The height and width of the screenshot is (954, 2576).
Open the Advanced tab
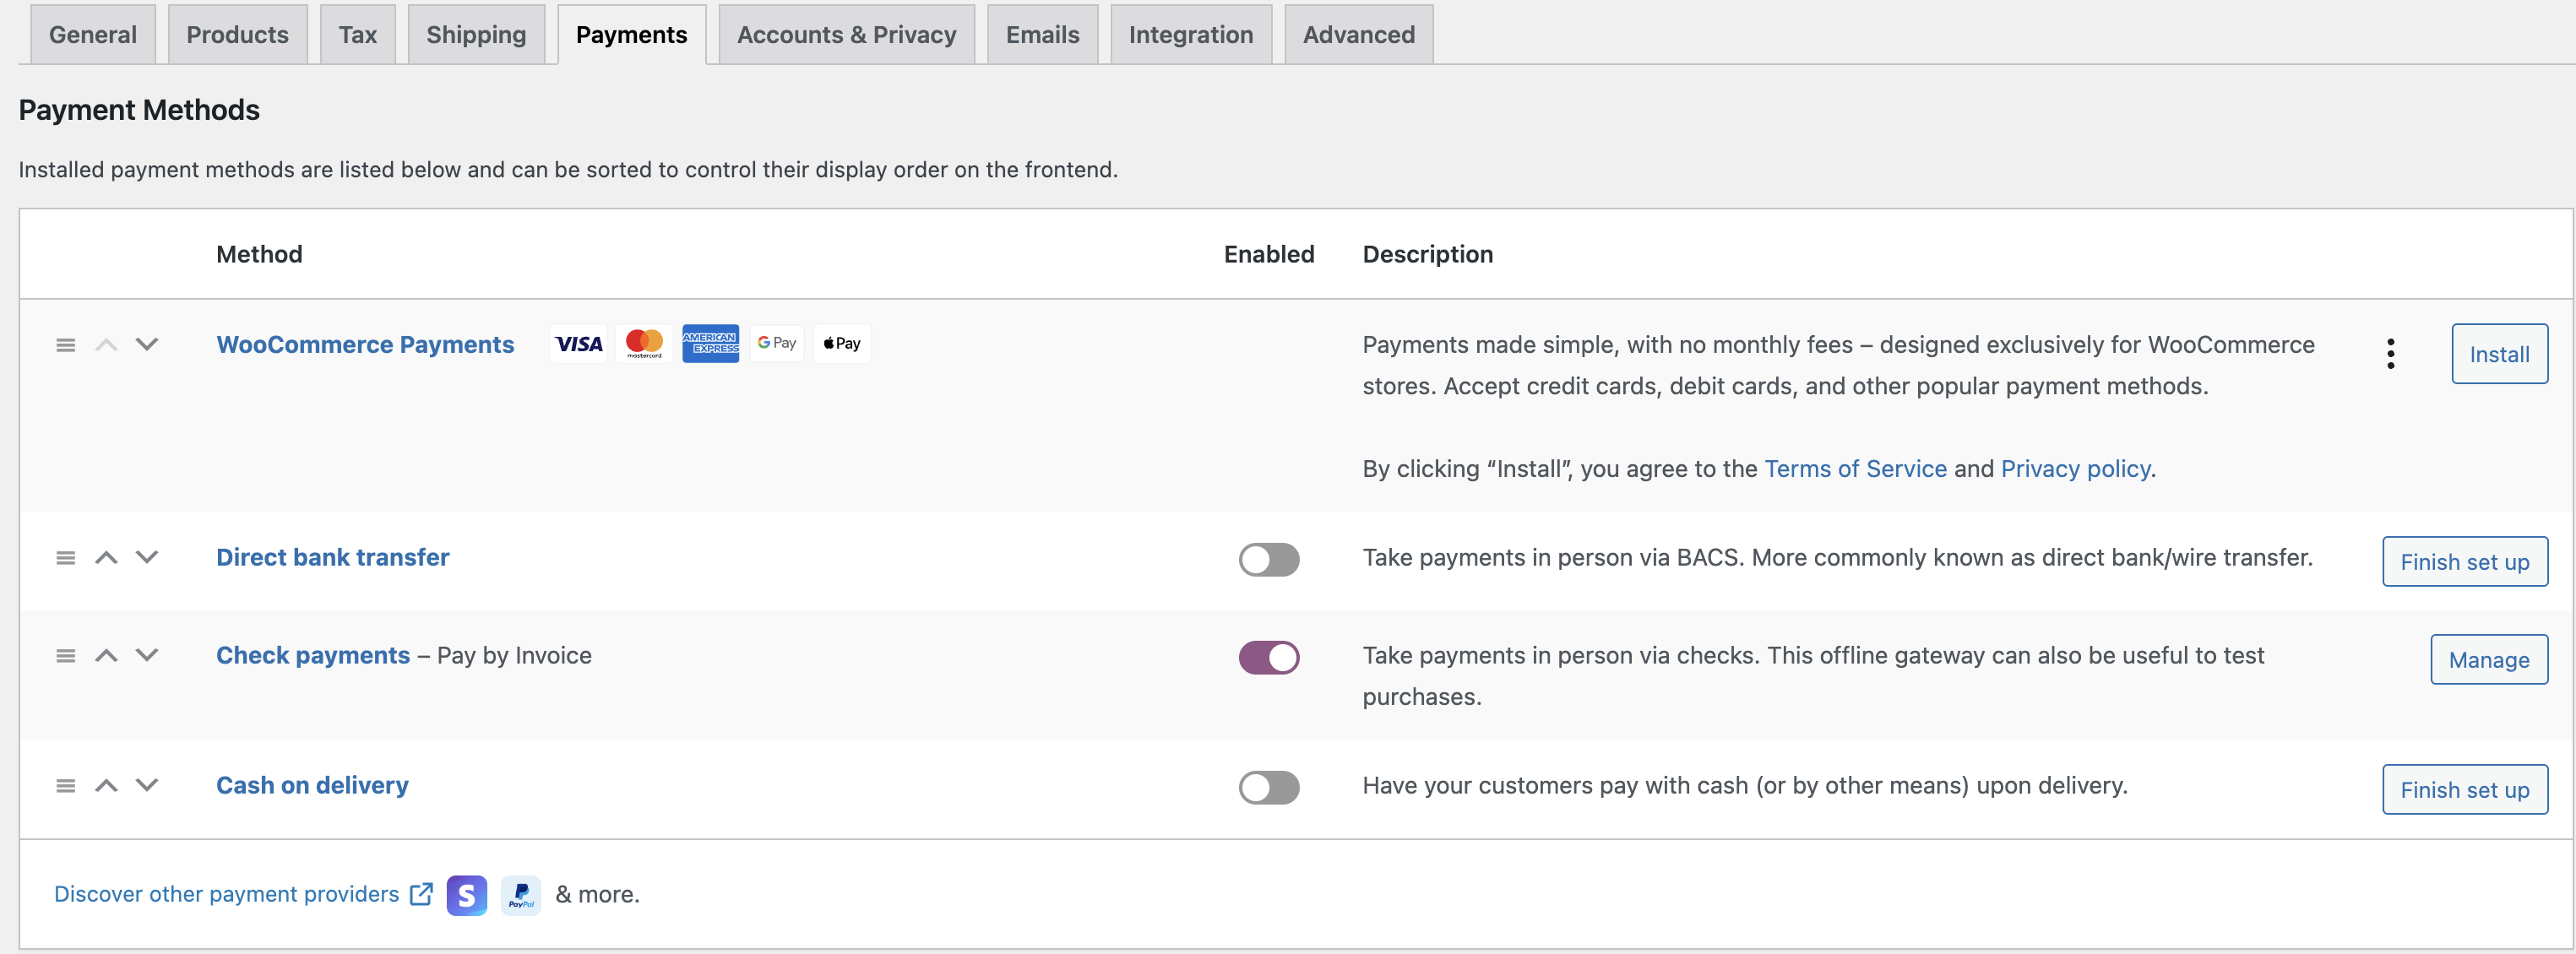coord(1359,35)
